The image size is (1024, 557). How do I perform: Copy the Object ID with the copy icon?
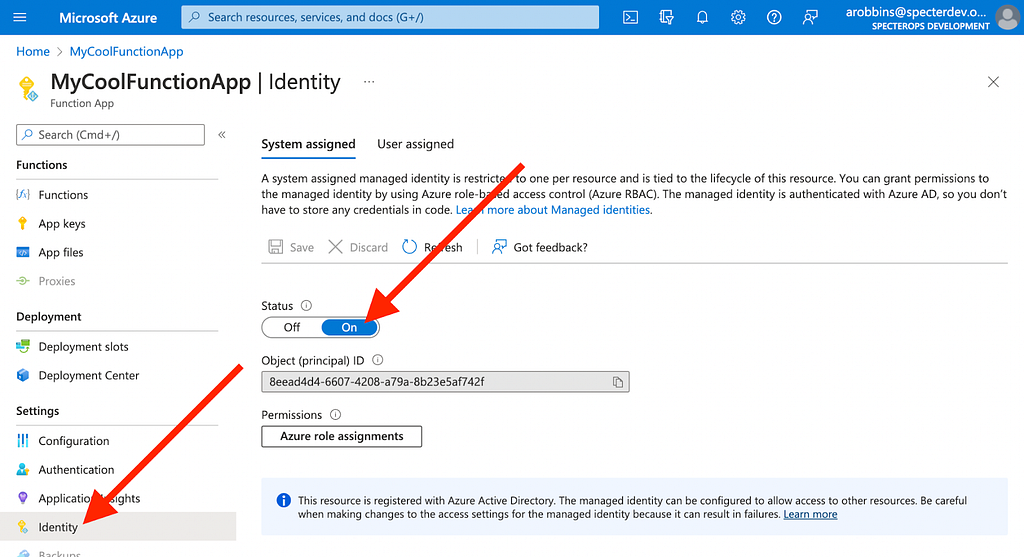(x=617, y=382)
